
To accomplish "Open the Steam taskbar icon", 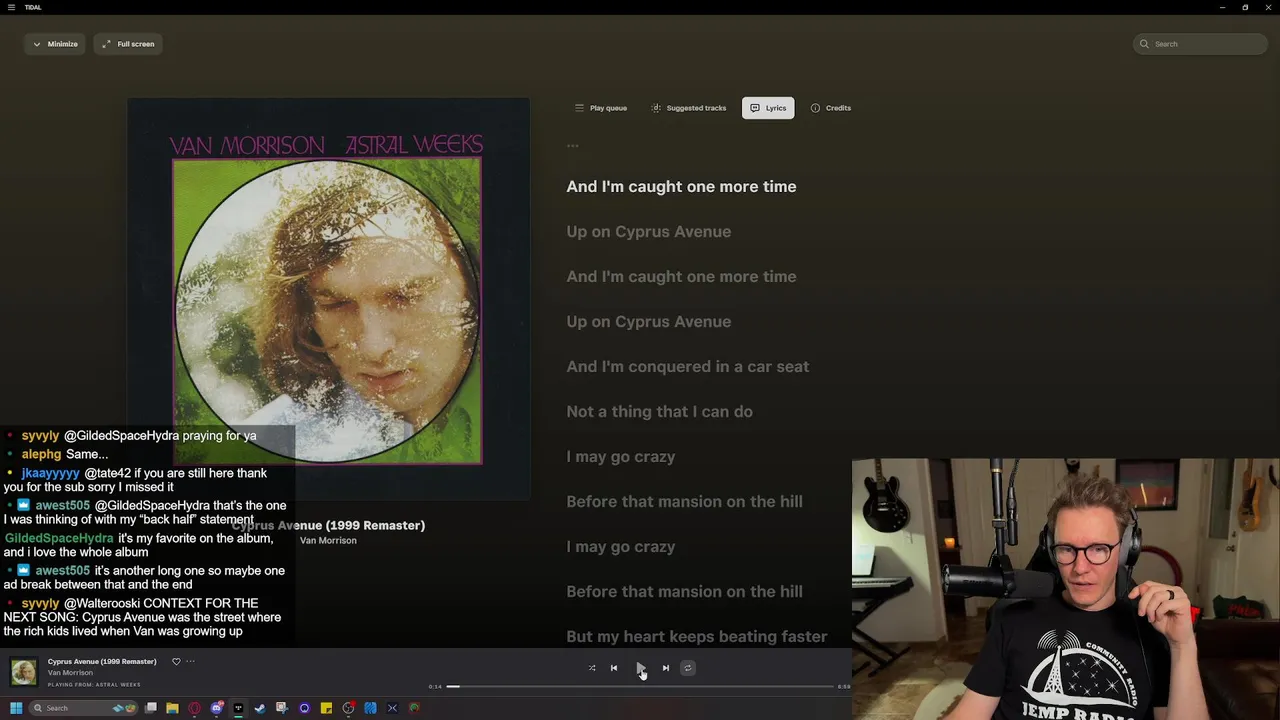I will point(260,708).
